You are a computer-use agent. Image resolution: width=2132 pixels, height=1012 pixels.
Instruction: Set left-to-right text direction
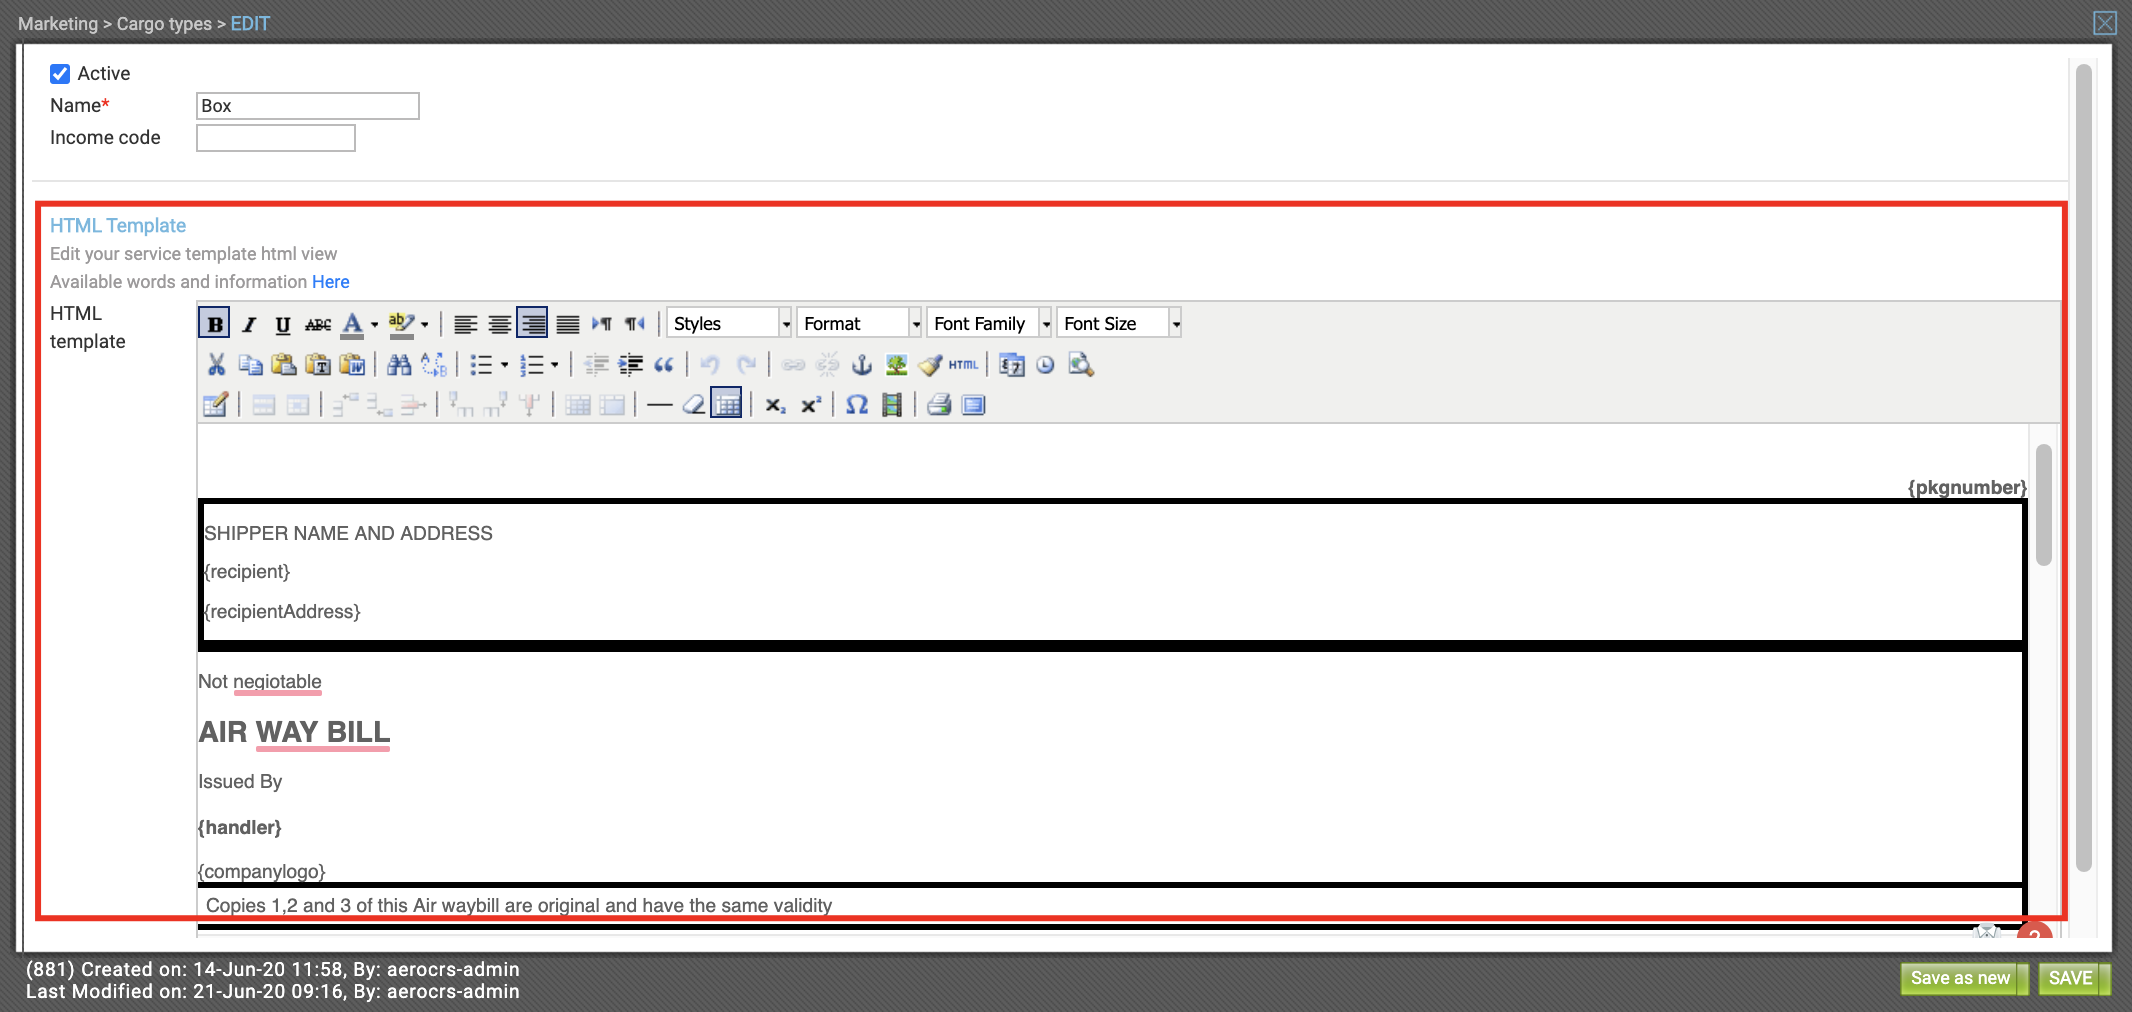tap(601, 323)
